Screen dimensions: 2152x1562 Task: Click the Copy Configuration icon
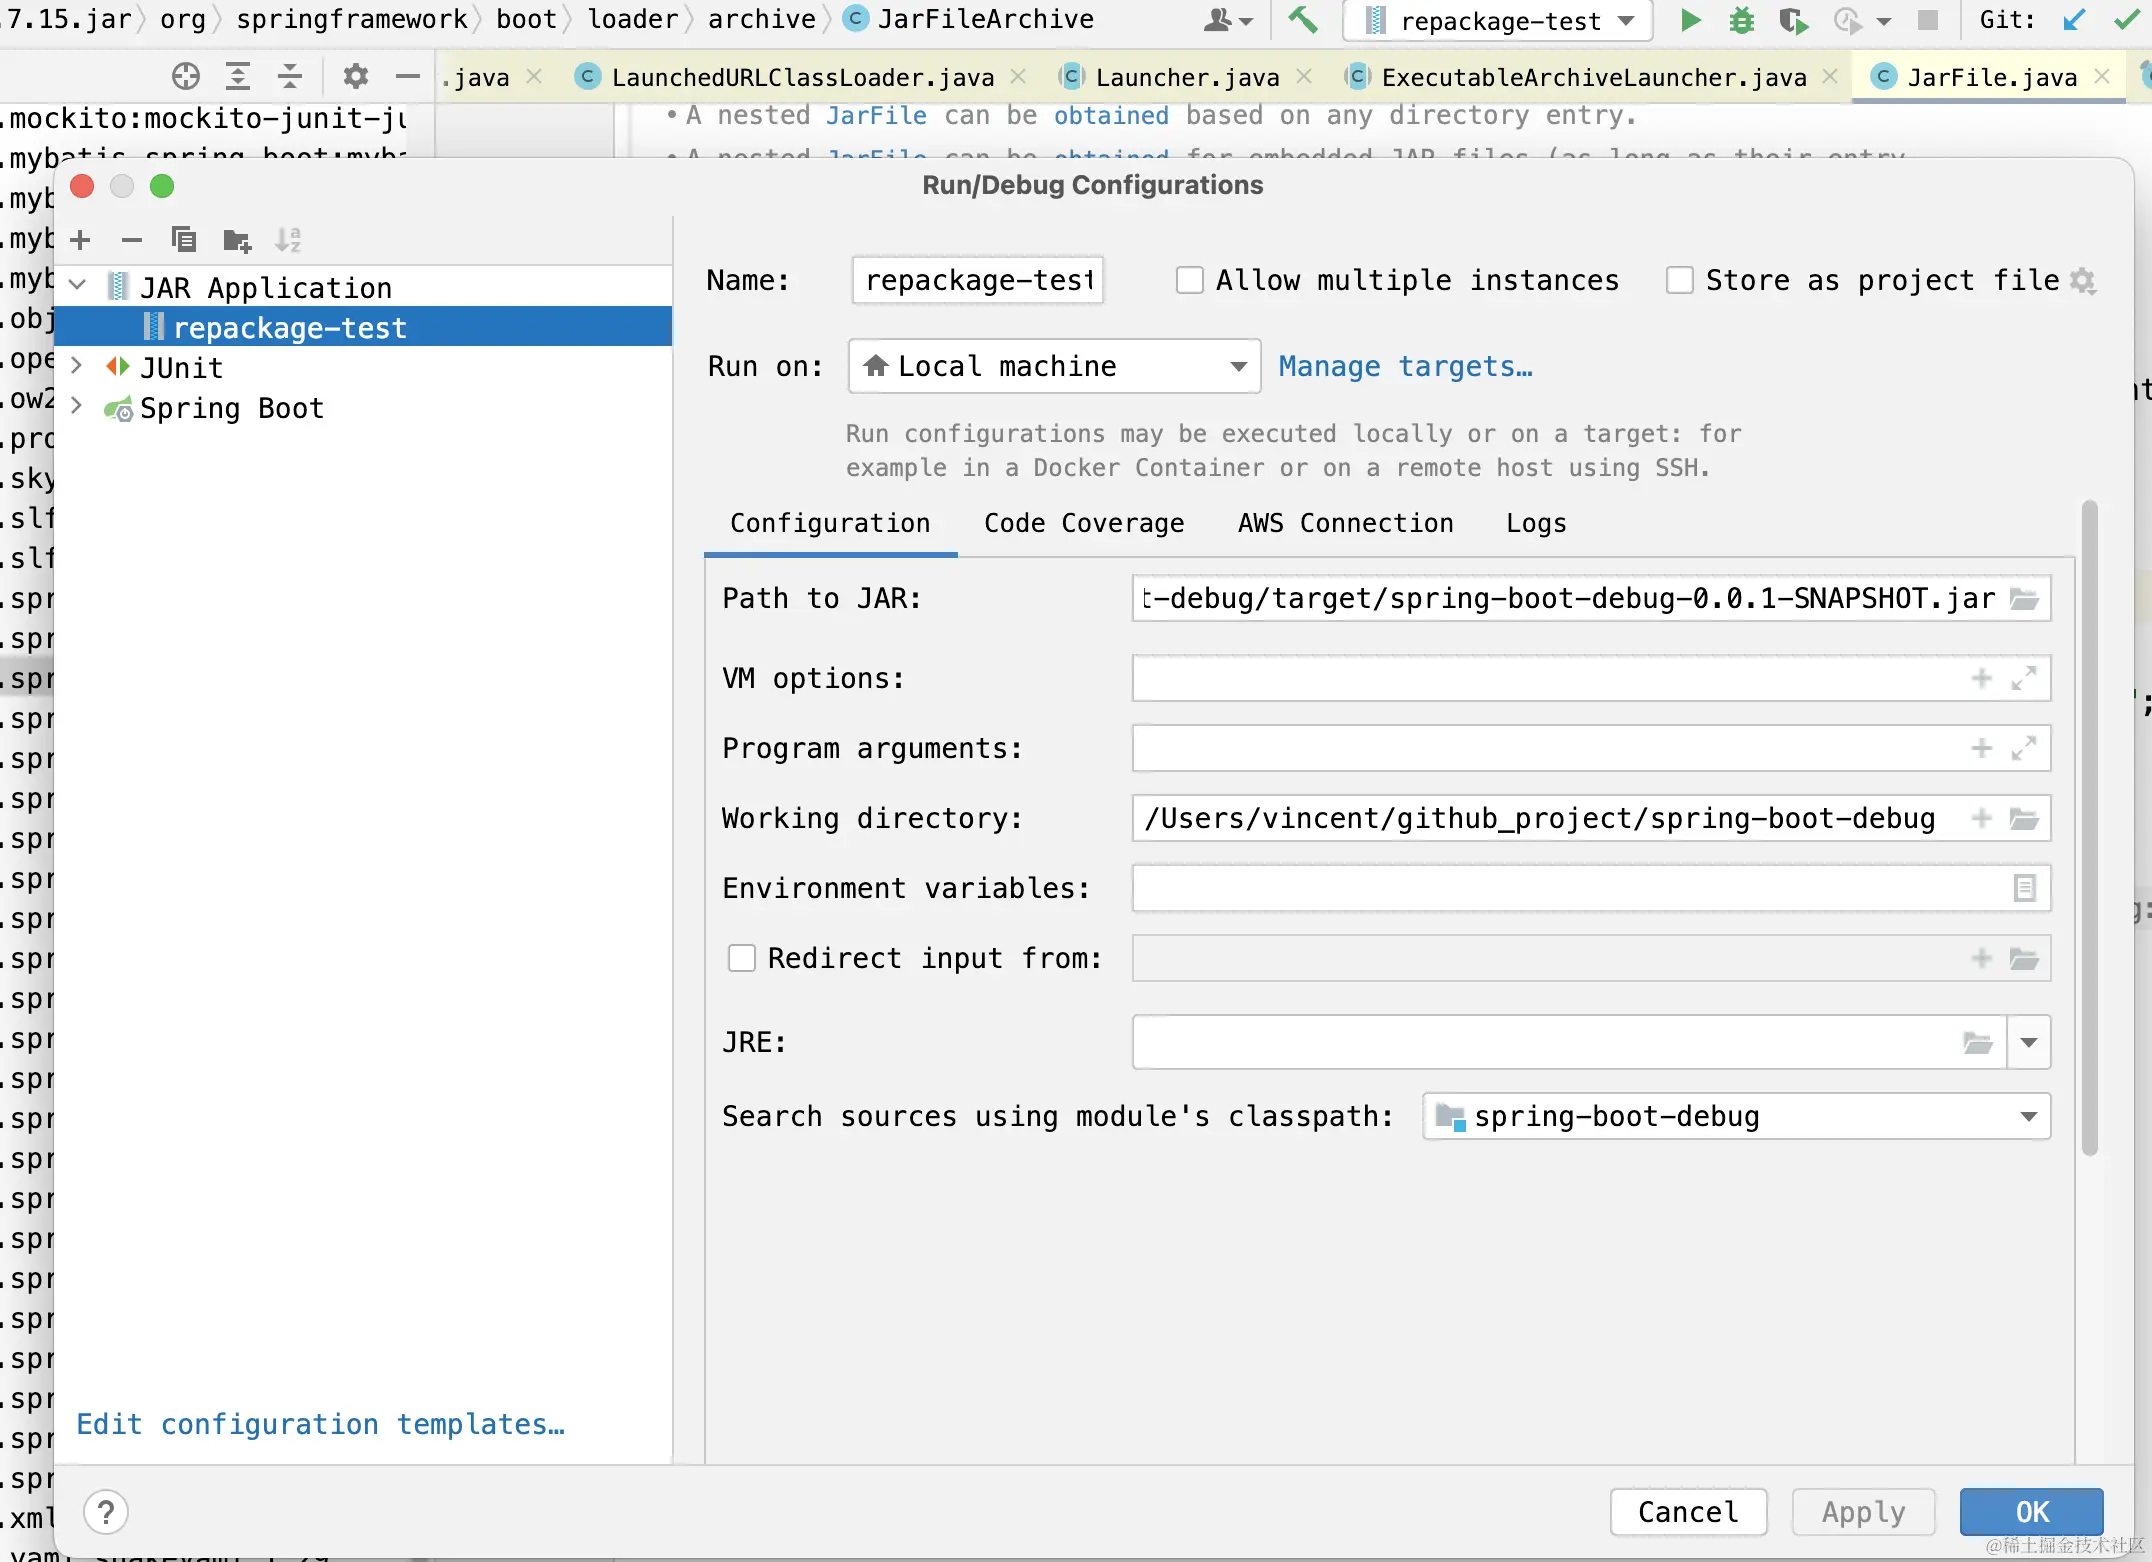click(x=184, y=240)
